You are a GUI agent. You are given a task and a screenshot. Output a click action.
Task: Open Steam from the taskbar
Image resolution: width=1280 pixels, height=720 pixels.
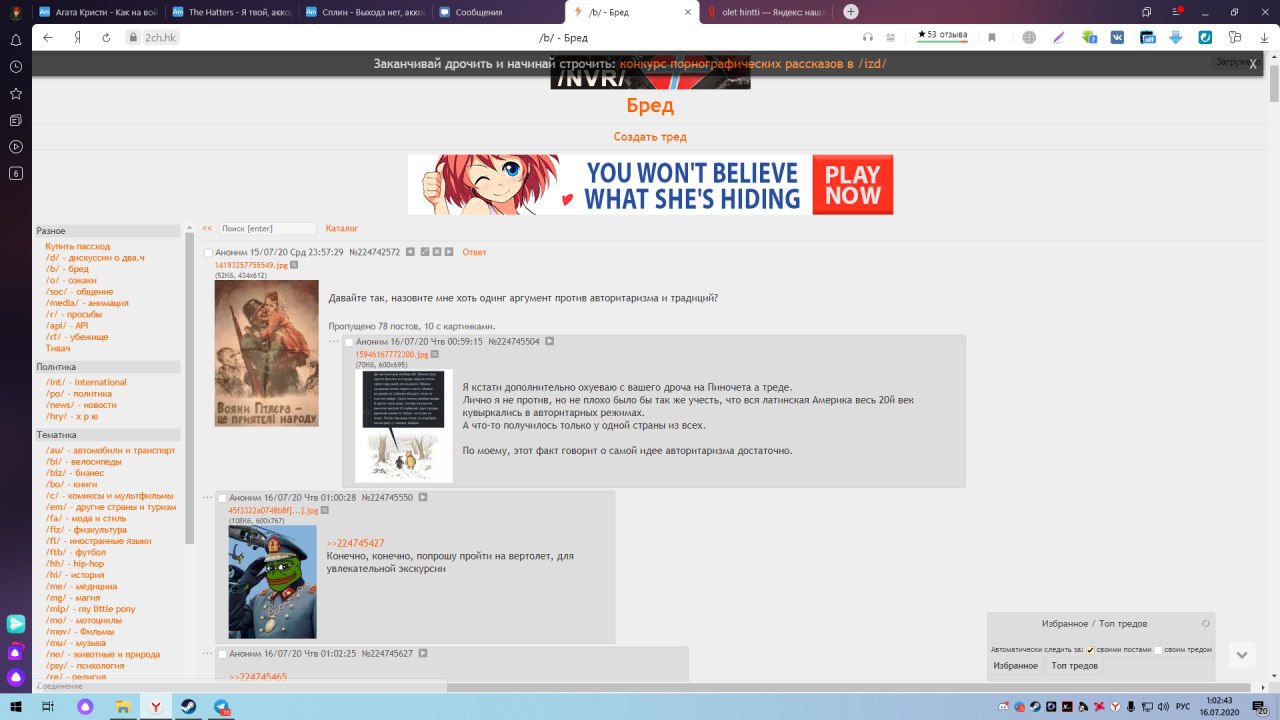[188, 706]
